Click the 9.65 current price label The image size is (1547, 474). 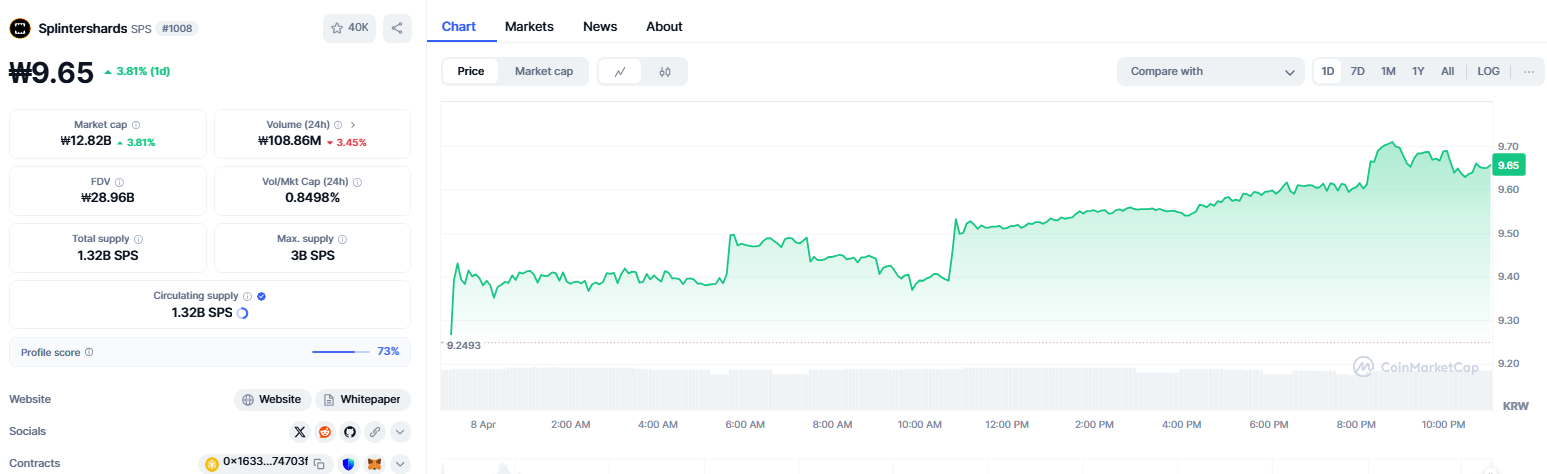(x=1508, y=165)
